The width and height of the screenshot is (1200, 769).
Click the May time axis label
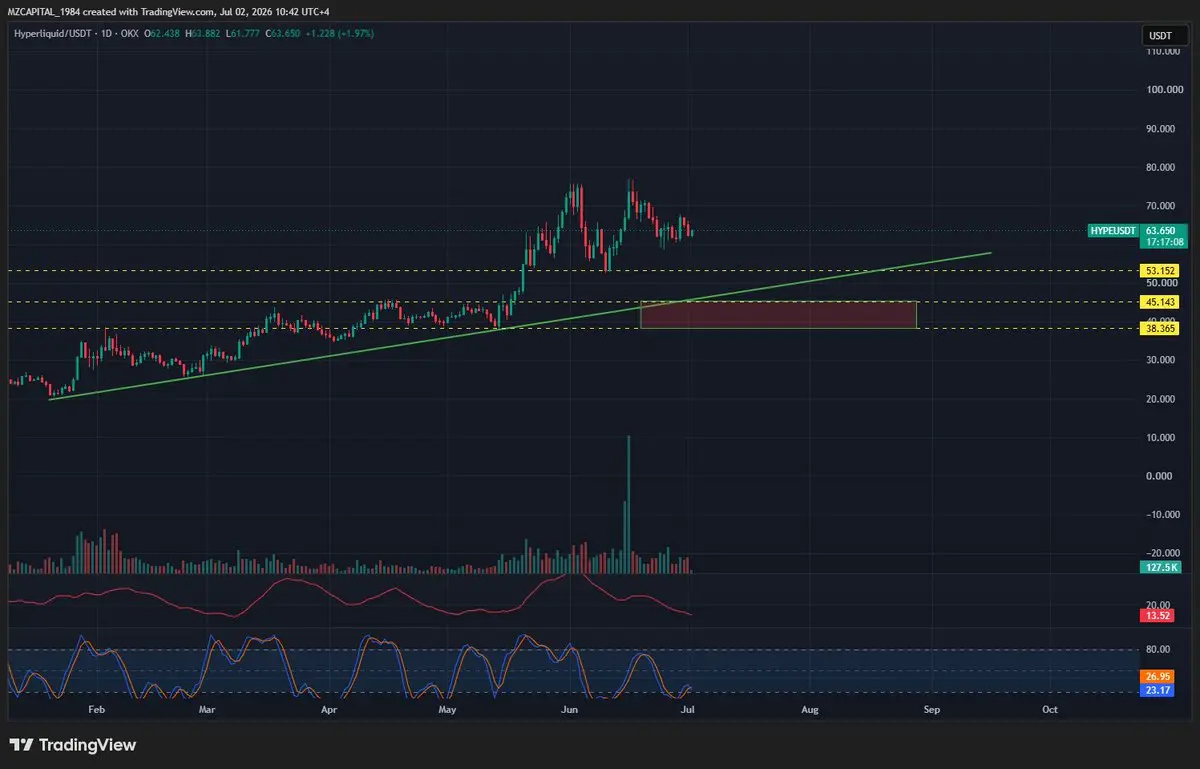447,709
